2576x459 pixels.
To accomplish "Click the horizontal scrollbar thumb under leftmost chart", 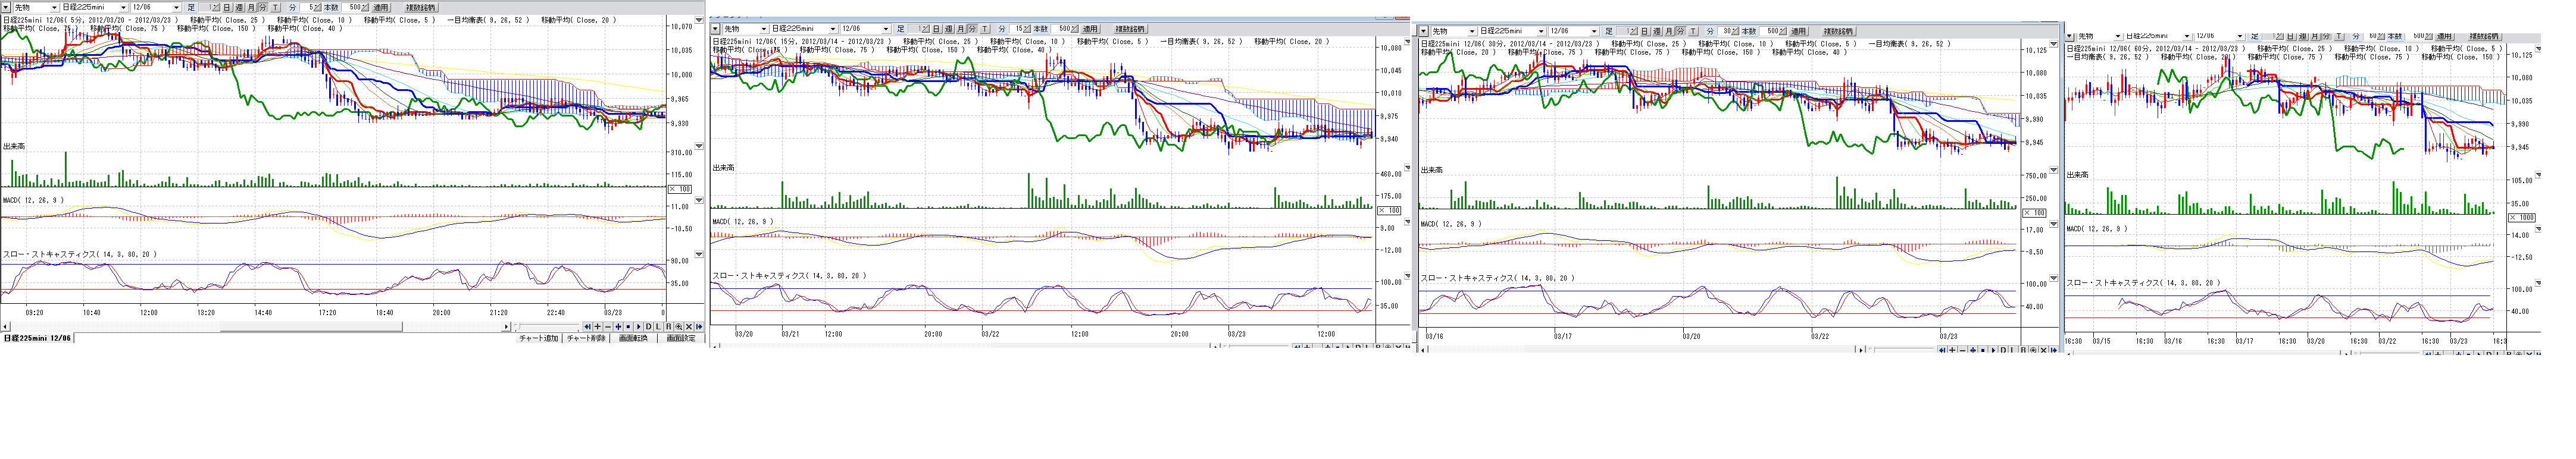I will tap(310, 327).
